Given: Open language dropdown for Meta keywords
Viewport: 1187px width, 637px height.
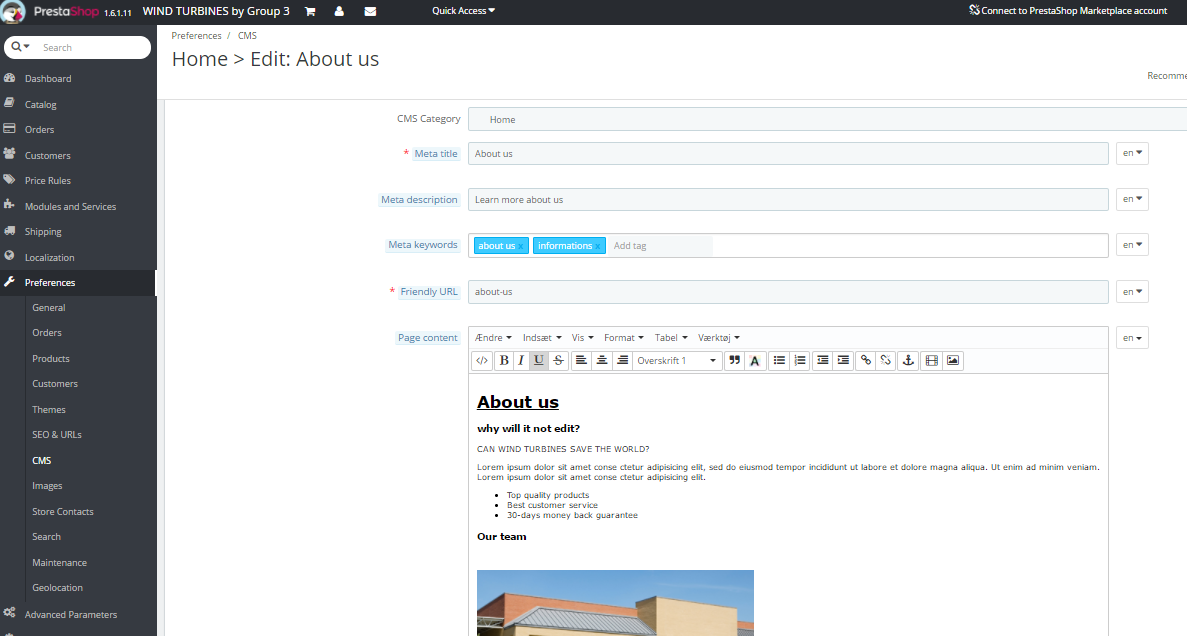Looking at the screenshot, I should tap(1132, 245).
